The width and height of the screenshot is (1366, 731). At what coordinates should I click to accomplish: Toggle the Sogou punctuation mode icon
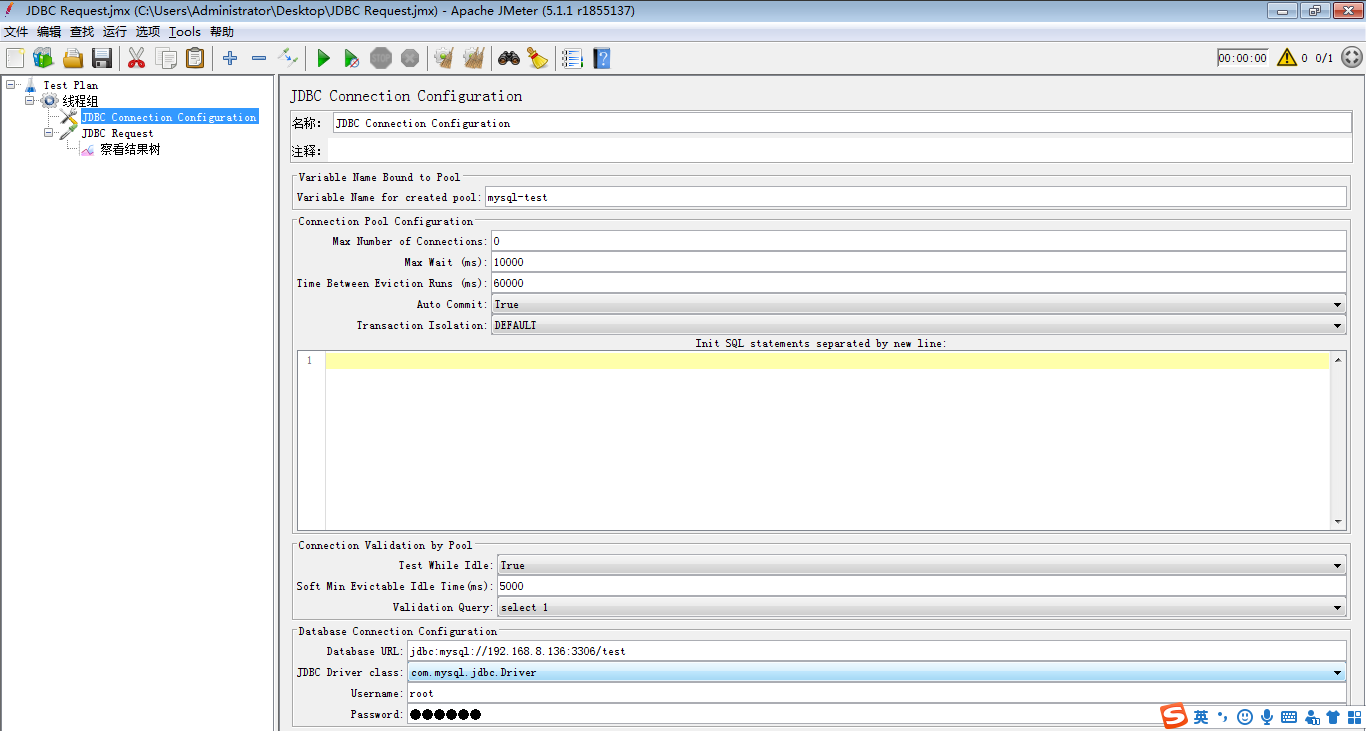pos(1222,717)
